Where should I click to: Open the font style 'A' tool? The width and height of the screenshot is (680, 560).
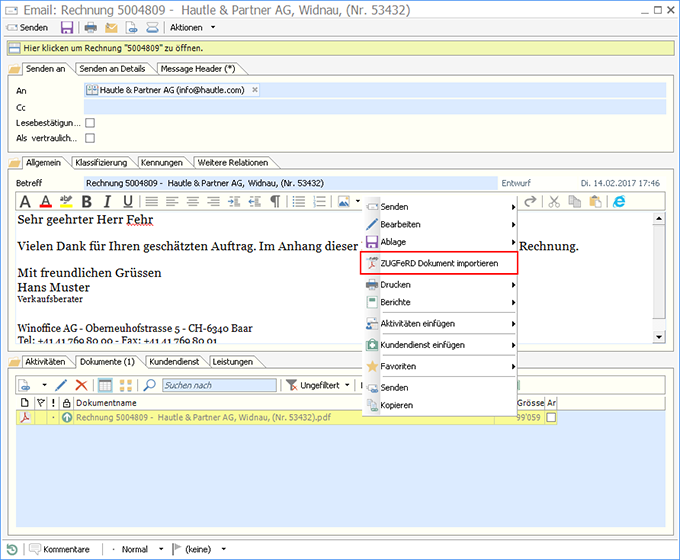click(x=25, y=202)
